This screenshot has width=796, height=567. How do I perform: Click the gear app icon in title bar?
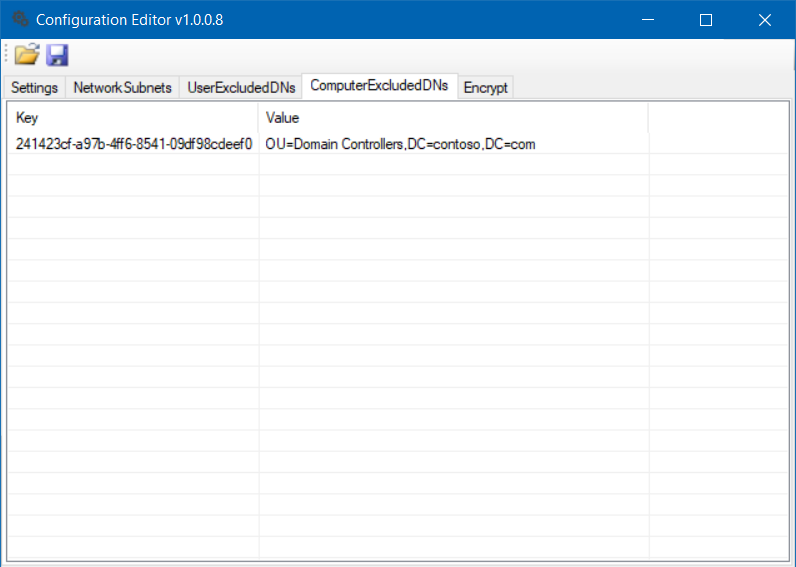pyautogui.click(x=20, y=19)
